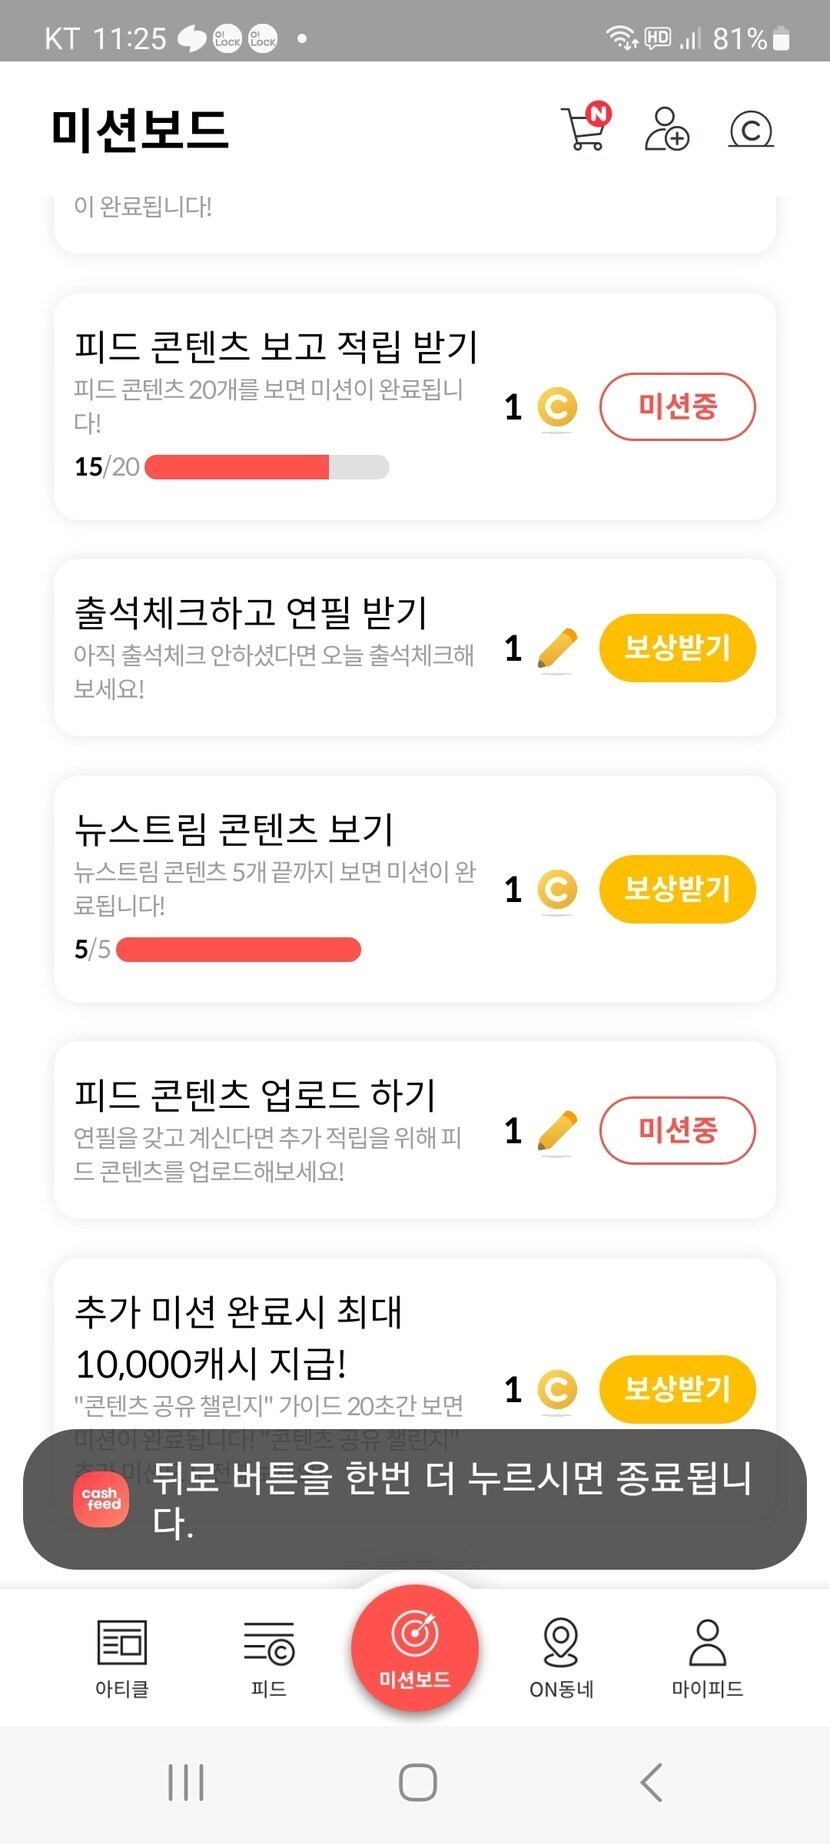The width and height of the screenshot is (830, 1844).
Task: Open the 미션보드 center tab
Action: [415, 1647]
